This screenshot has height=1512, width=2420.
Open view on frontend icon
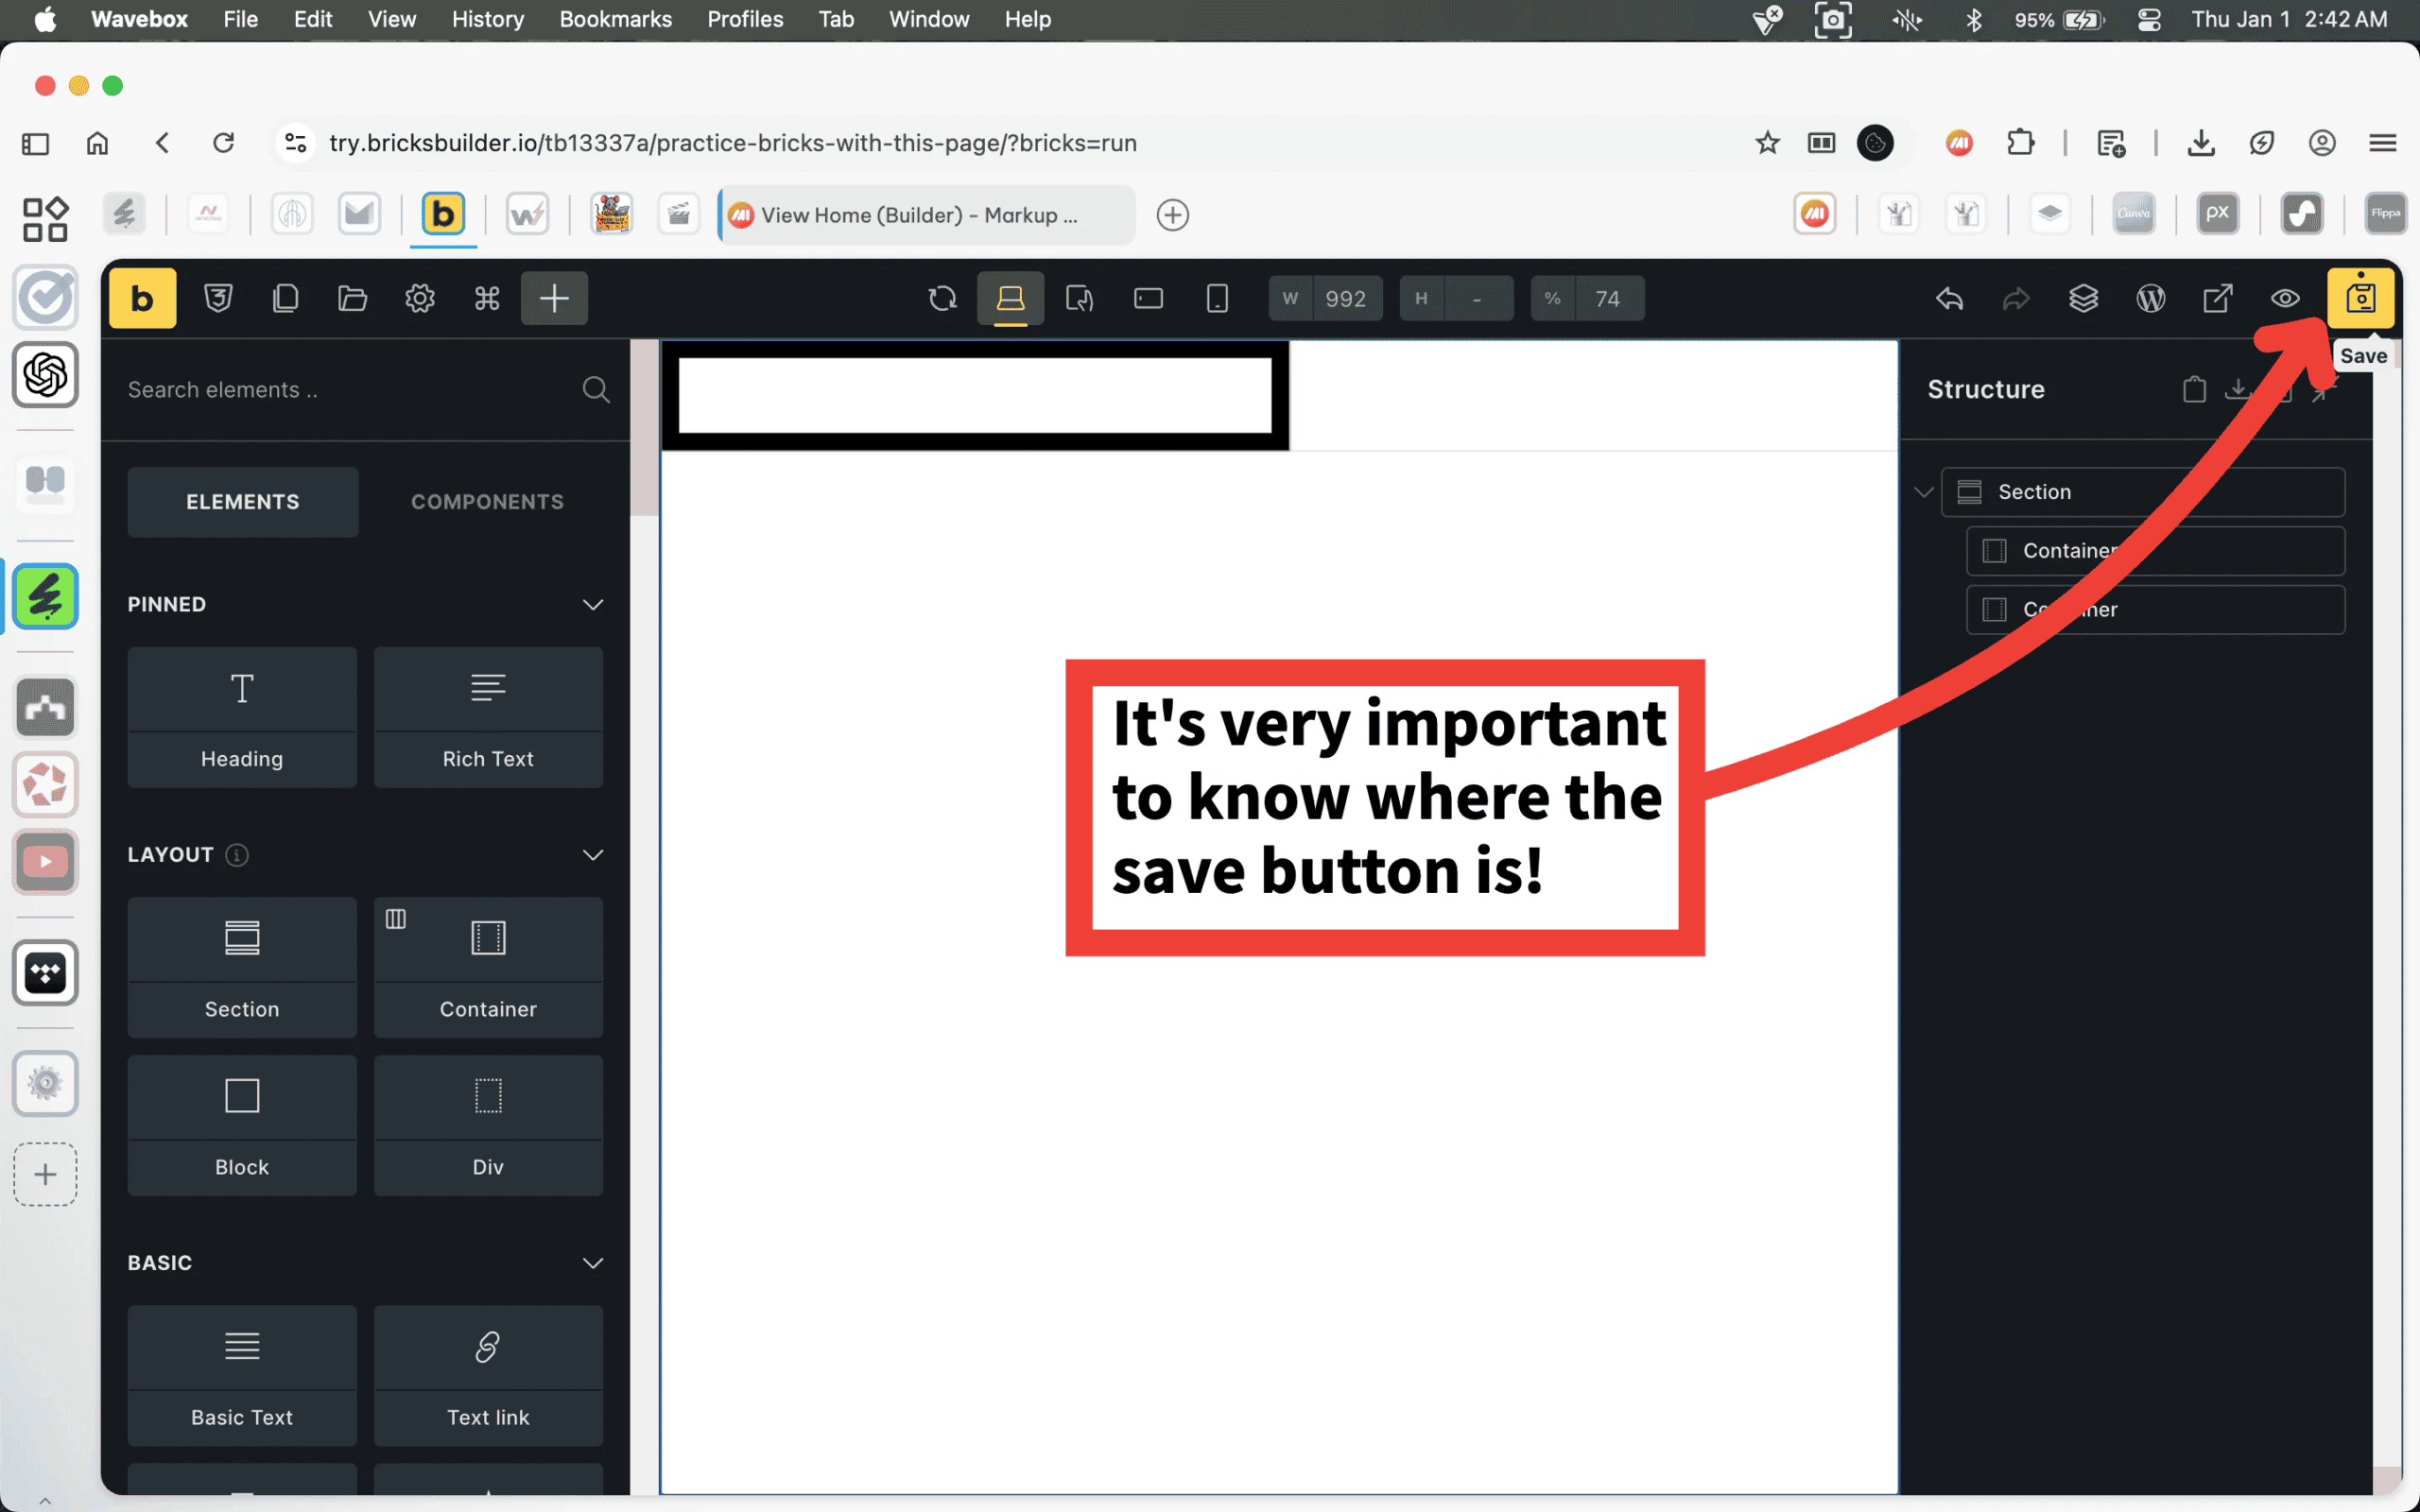[x=2217, y=298]
